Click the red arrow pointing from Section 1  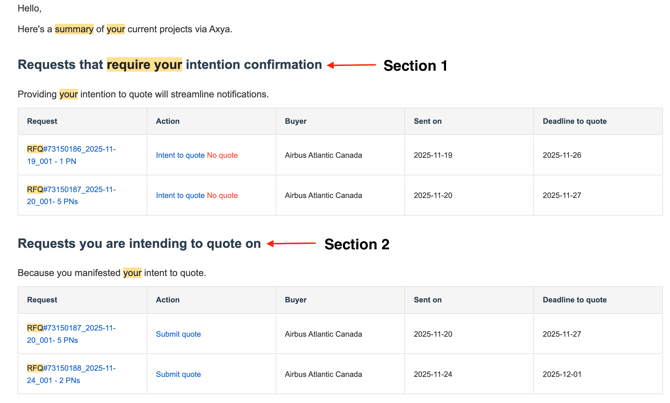tap(352, 66)
